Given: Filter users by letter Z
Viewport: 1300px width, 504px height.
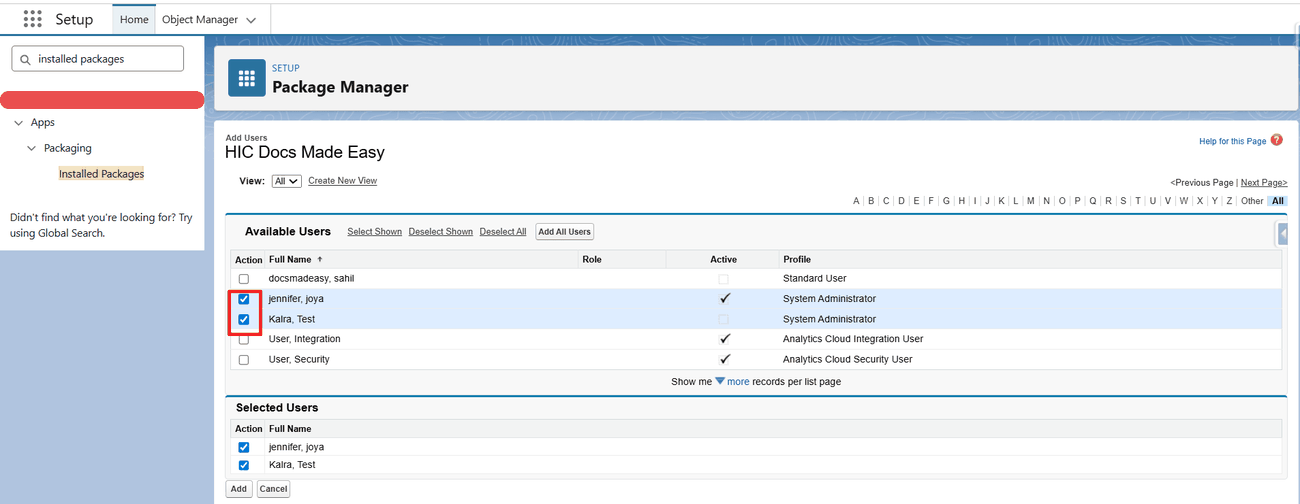Looking at the screenshot, I should (x=1229, y=201).
